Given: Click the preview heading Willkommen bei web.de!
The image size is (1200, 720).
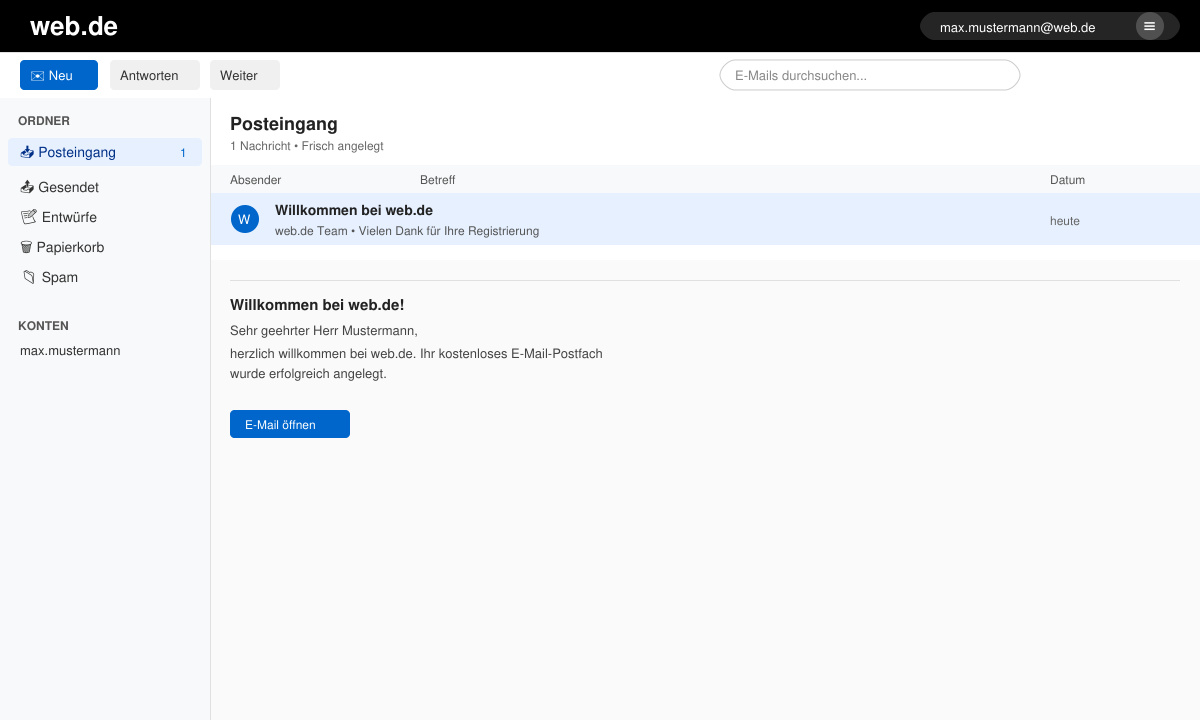Looking at the screenshot, I should click(317, 305).
